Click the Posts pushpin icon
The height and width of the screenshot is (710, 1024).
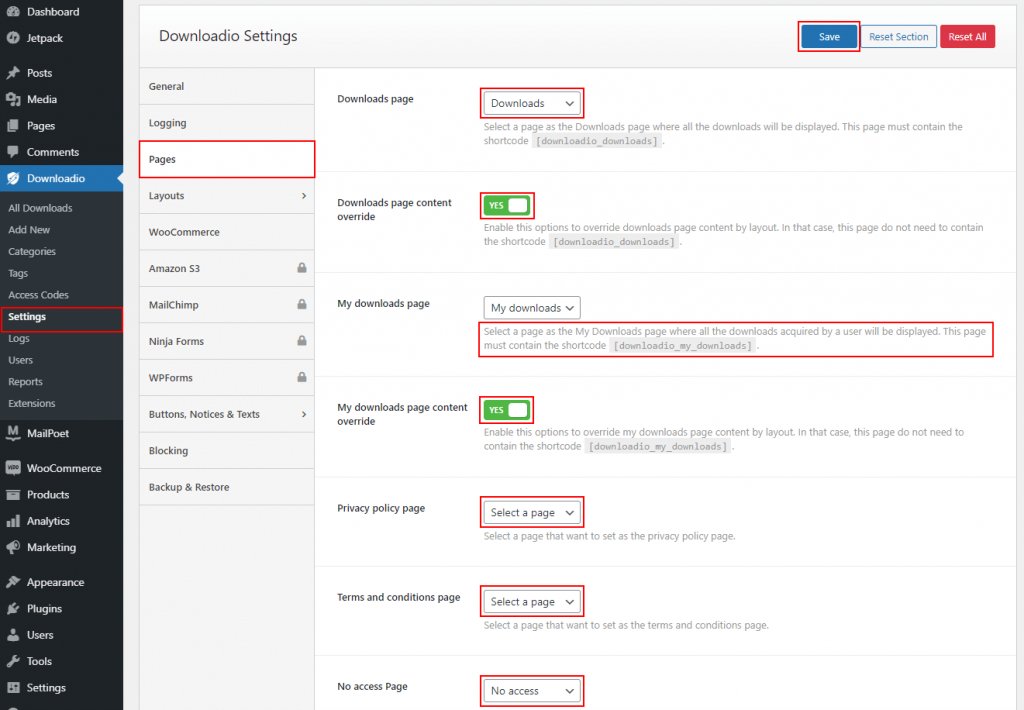pyautogui.click(x=13, y=73)
